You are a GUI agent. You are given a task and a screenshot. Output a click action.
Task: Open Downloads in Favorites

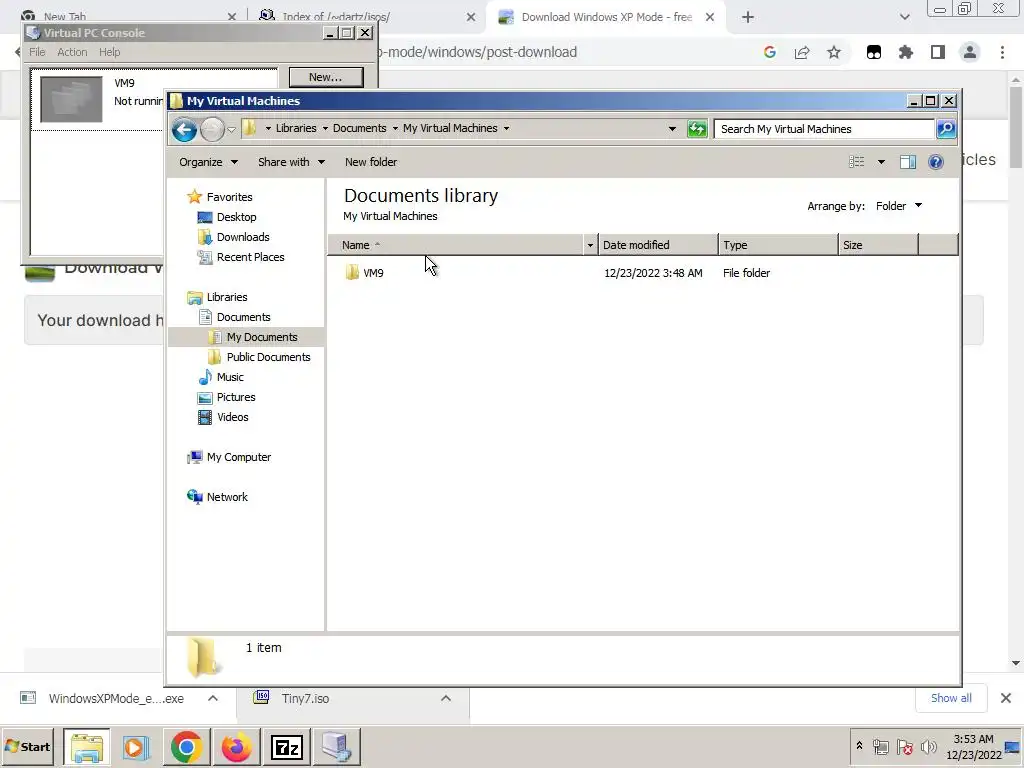coord(243,237)
